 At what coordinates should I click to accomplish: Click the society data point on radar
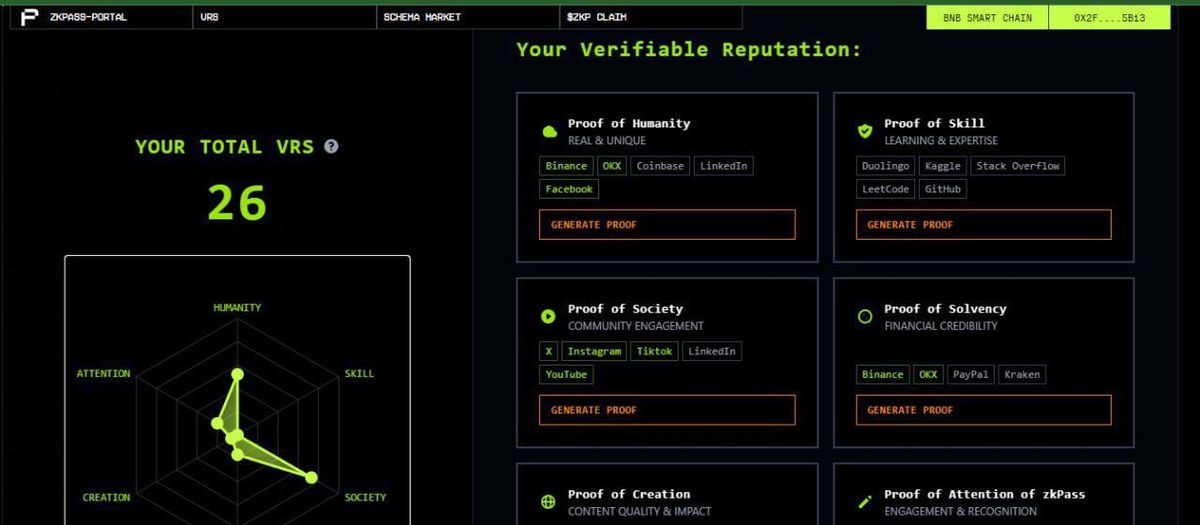point(311,478)
